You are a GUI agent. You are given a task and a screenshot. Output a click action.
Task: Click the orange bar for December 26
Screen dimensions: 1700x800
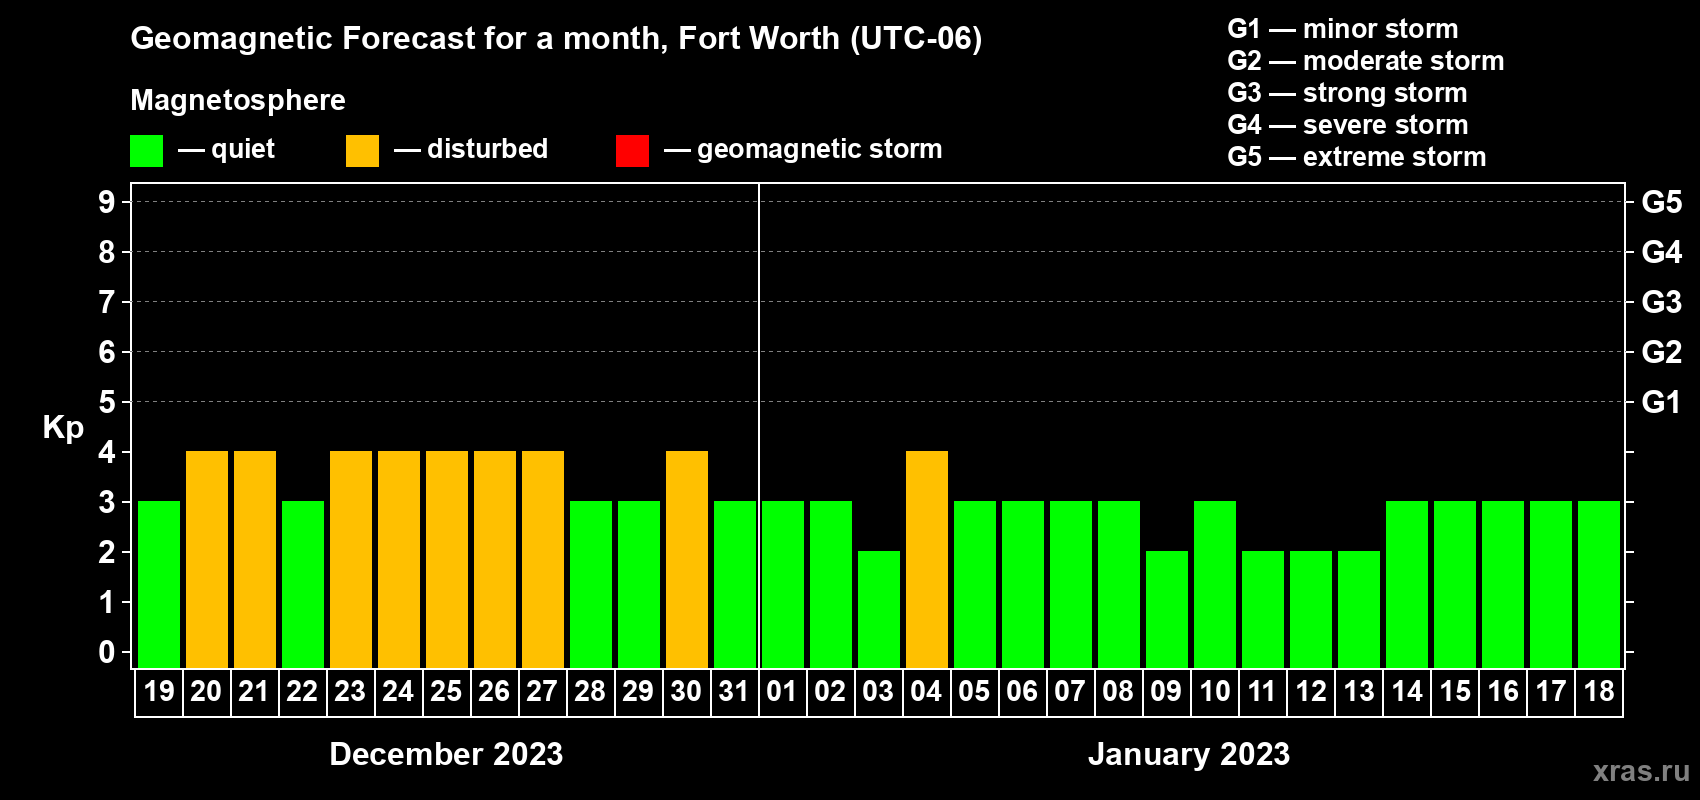[495, 559]
